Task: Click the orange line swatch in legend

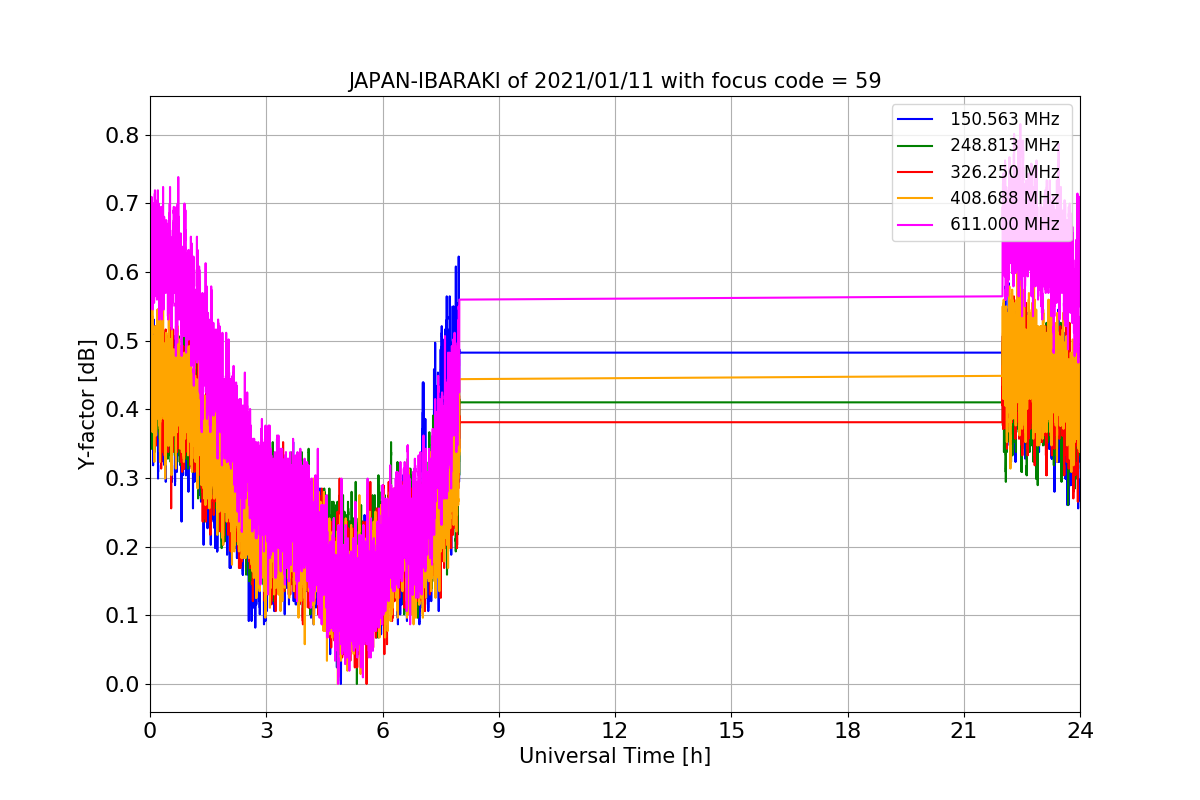Action: (x=916, y=199)
